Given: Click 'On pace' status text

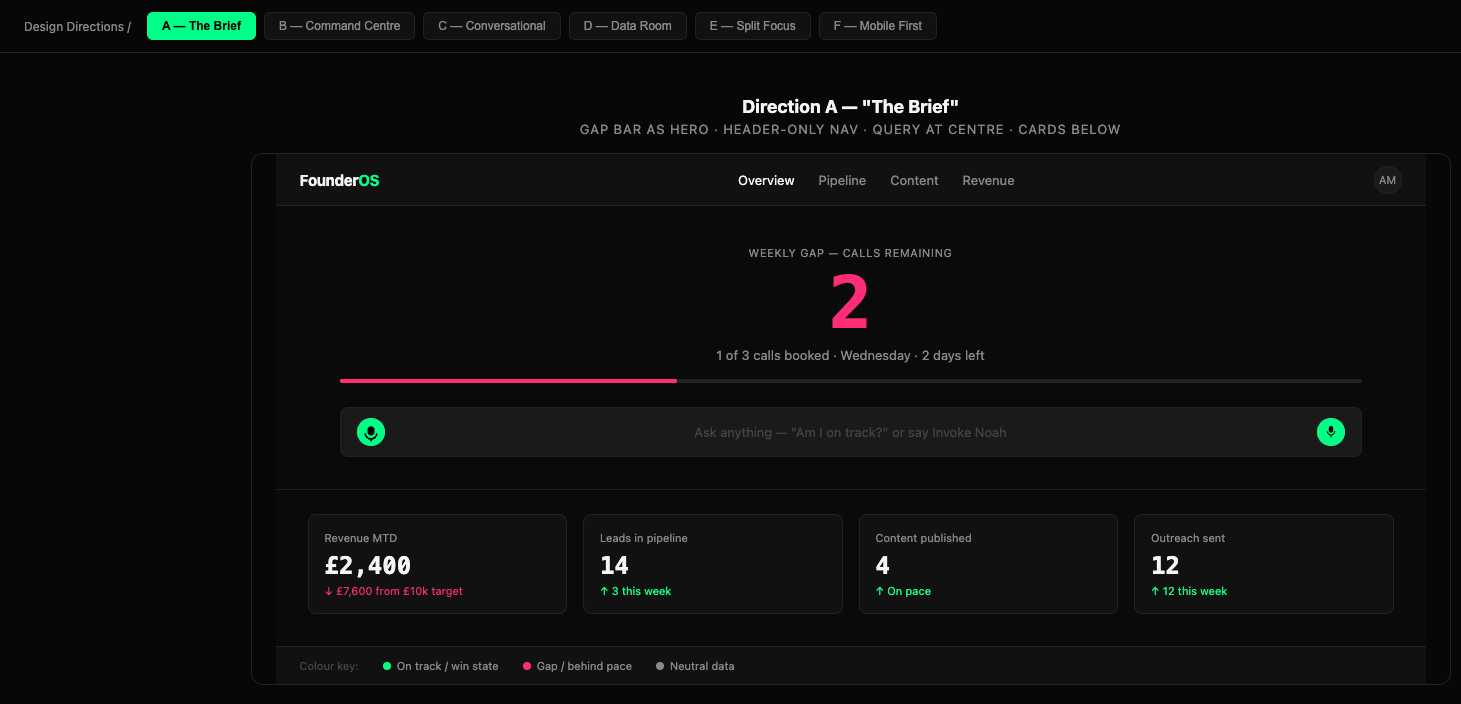Looking at the screenshot, I should point(909,591).
